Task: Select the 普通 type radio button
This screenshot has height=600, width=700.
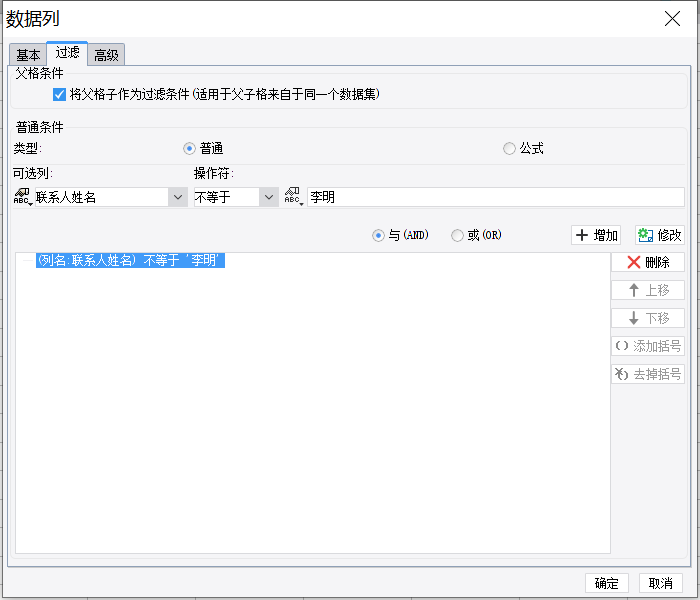Action: pyautogui.click(x=189, y=148)
